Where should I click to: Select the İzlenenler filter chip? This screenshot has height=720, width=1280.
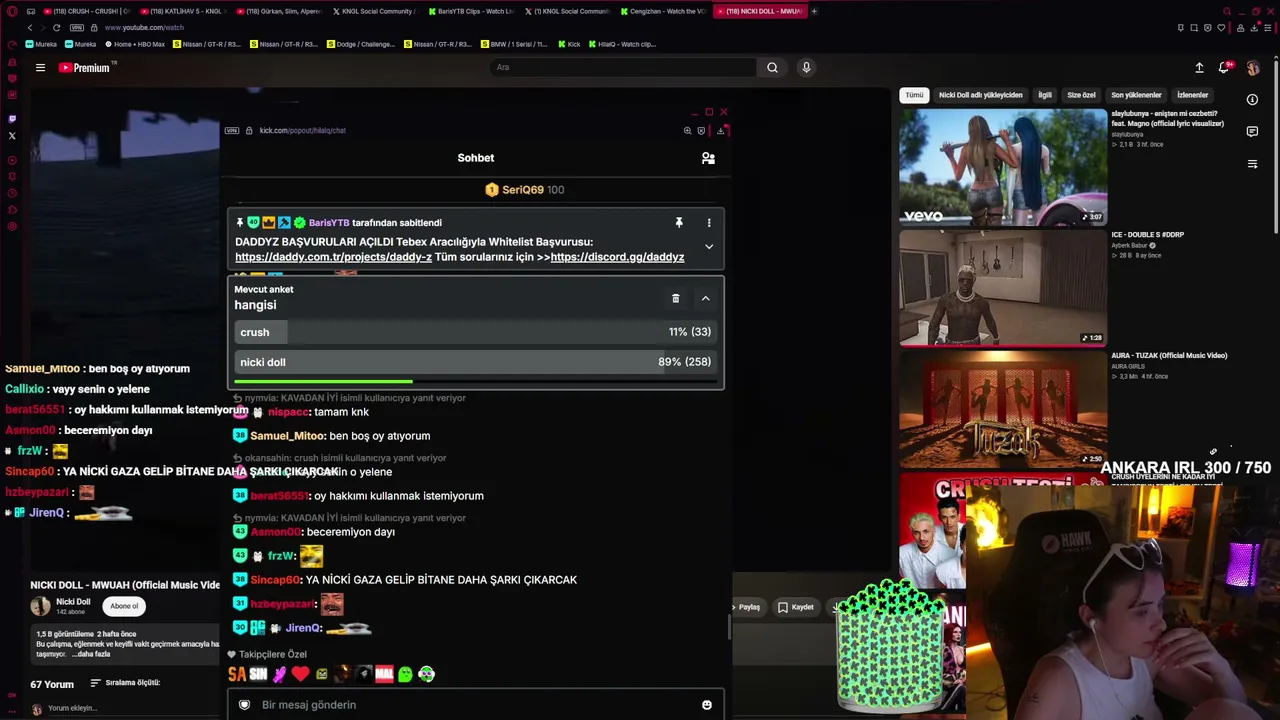coord(1192,95)
